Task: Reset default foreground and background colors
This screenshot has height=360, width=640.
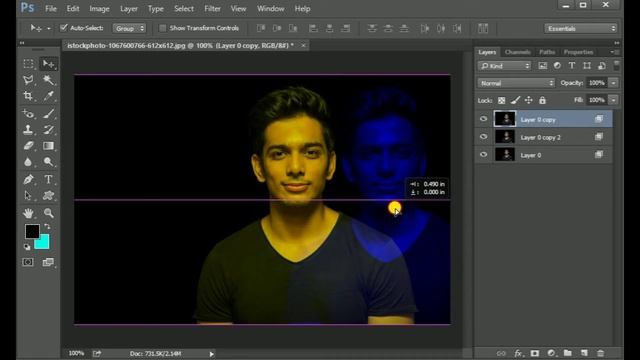Action: (x=27, y=247)
